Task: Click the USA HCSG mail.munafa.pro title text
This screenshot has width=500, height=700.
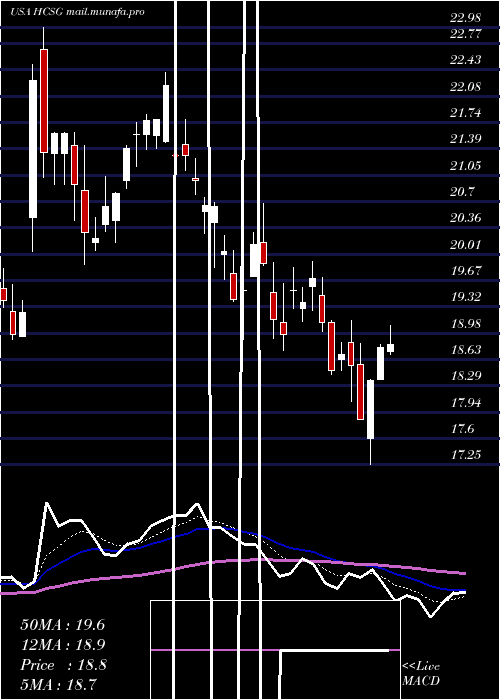Action: [x=77, y=12]
